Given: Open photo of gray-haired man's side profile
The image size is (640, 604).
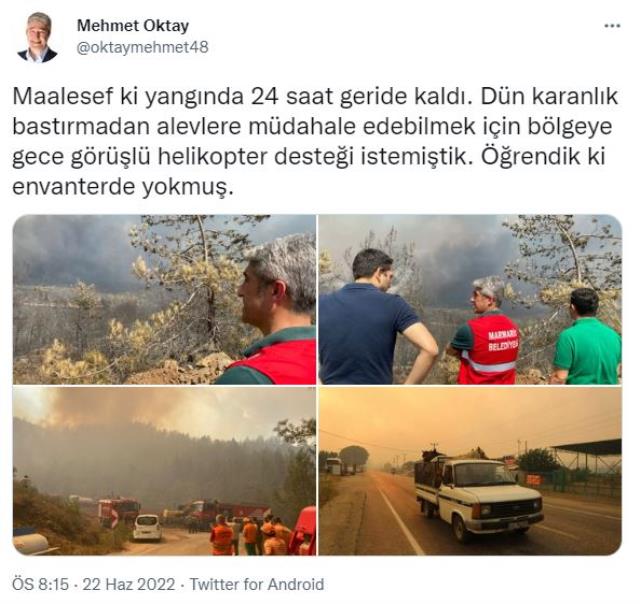Looking at the screenshot, I should point(164,300).
